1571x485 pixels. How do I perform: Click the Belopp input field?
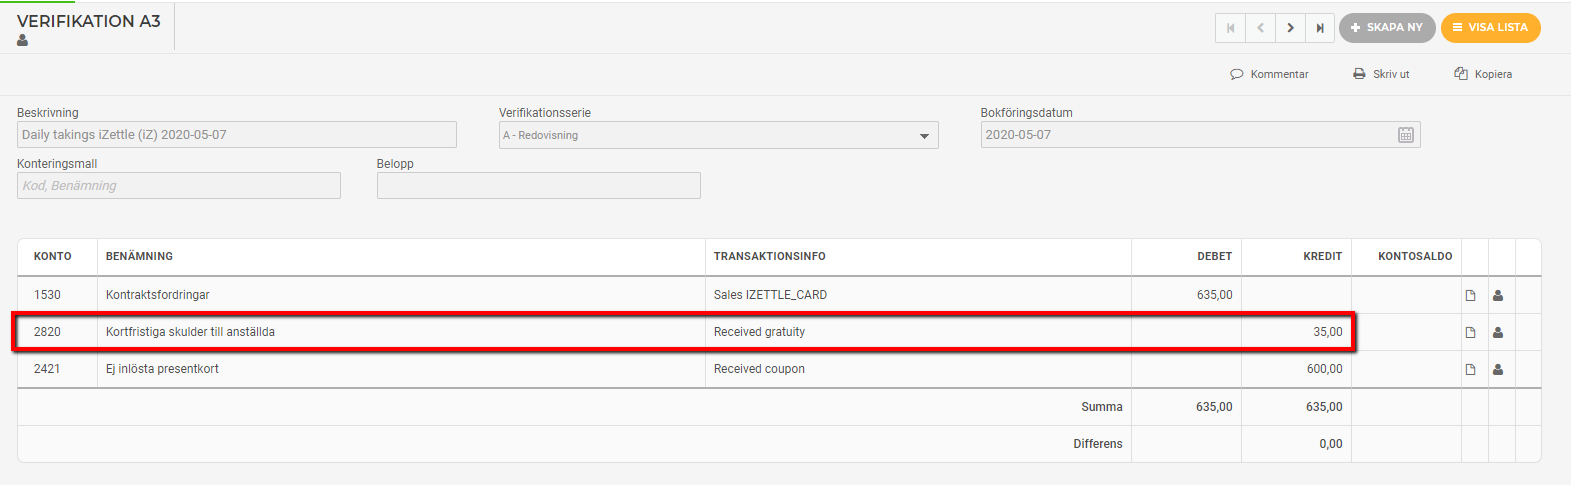pyautogui.click(x=539, y=186)
